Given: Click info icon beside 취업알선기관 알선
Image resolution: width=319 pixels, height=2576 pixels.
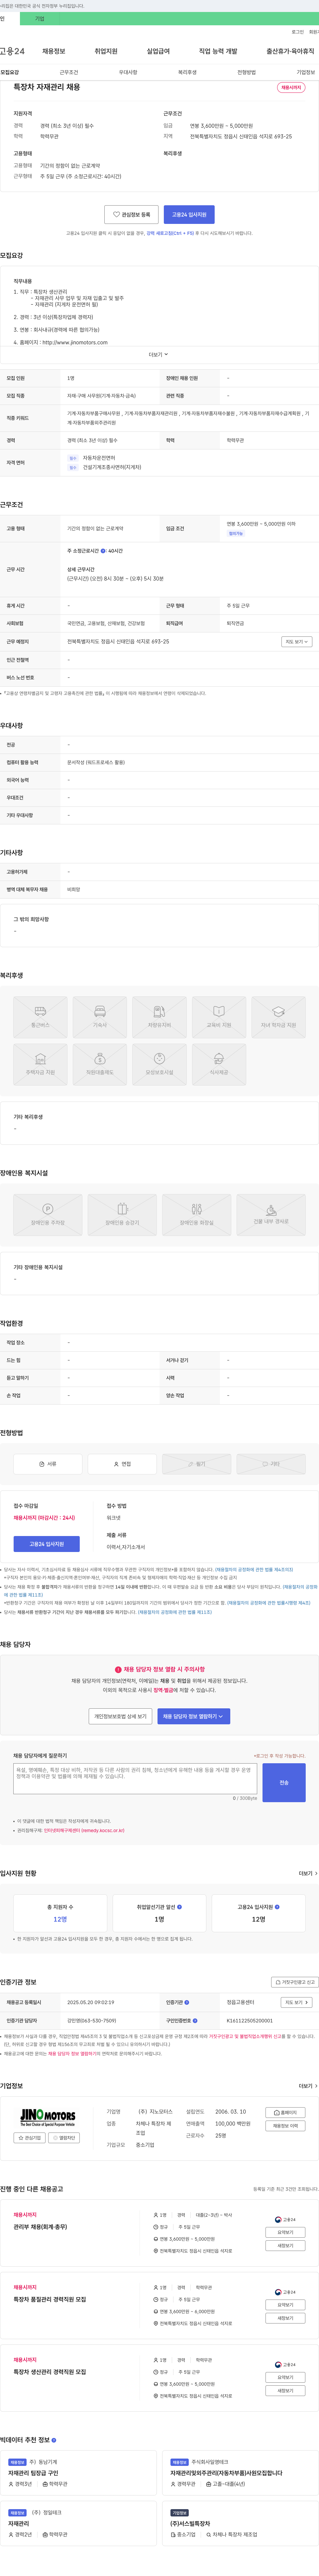Looking at the screenshot, I should (179, 1907).
